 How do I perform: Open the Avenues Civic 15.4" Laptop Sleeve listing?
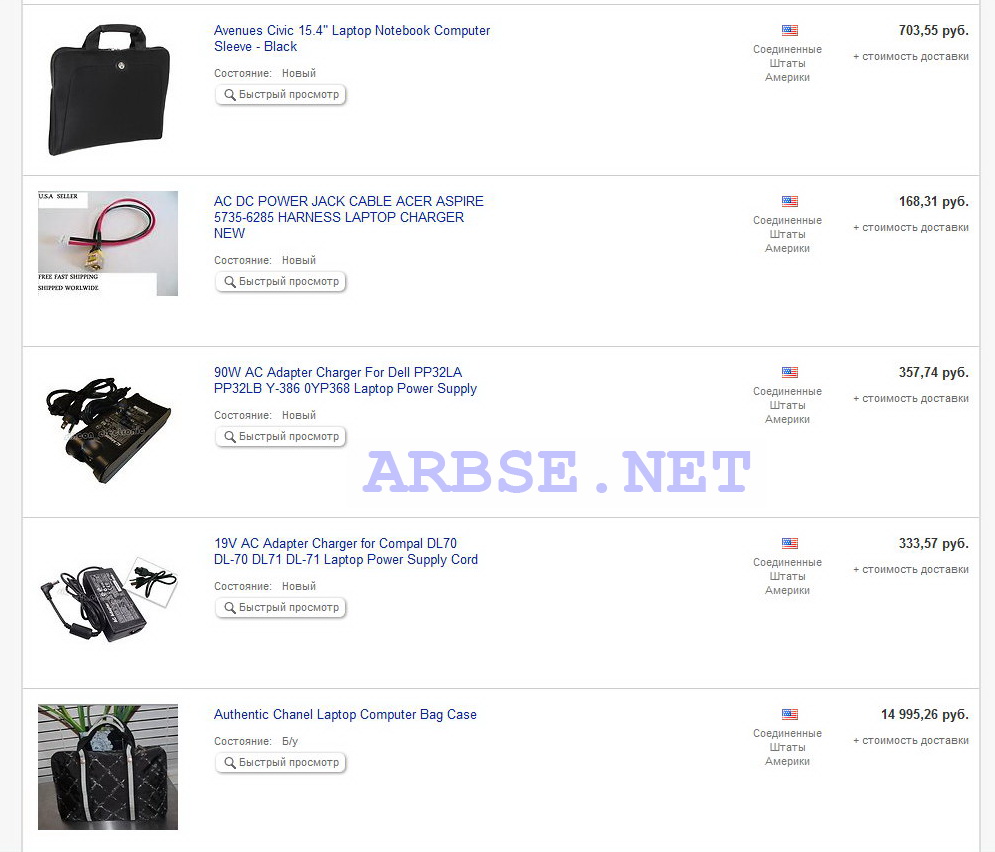(352, 38)
